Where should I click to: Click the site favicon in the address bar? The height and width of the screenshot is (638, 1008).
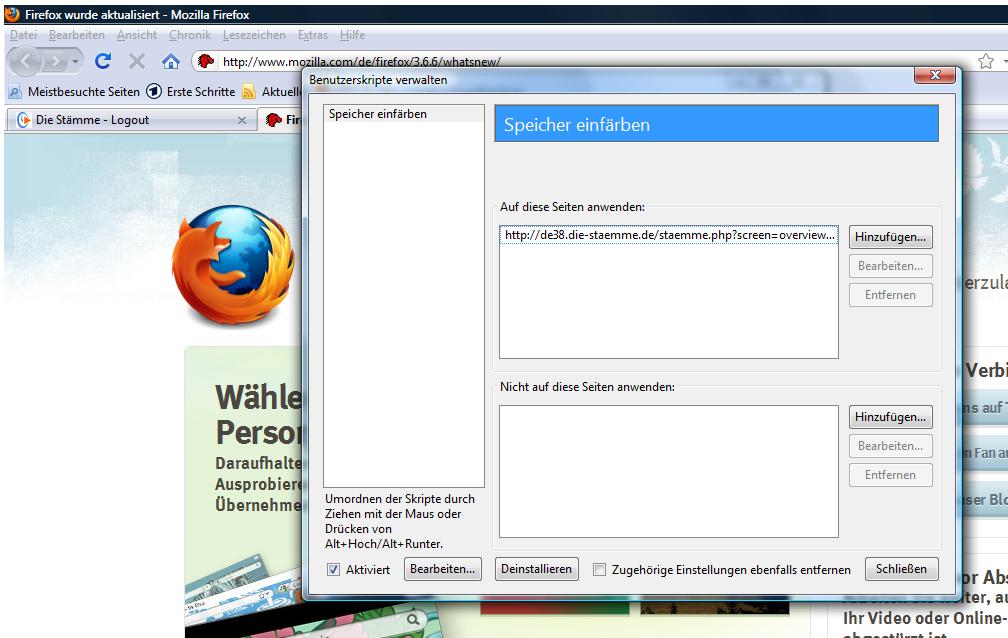(x=206, y=61)
